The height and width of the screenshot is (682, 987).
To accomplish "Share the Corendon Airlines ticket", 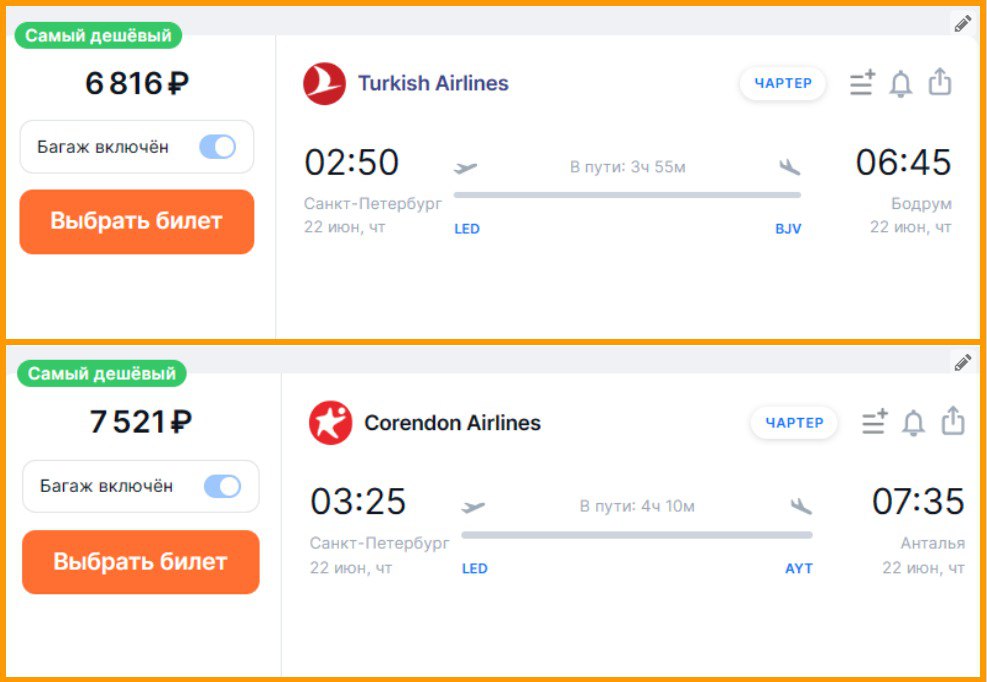I will pyautogui.click(x=953, y=421).
